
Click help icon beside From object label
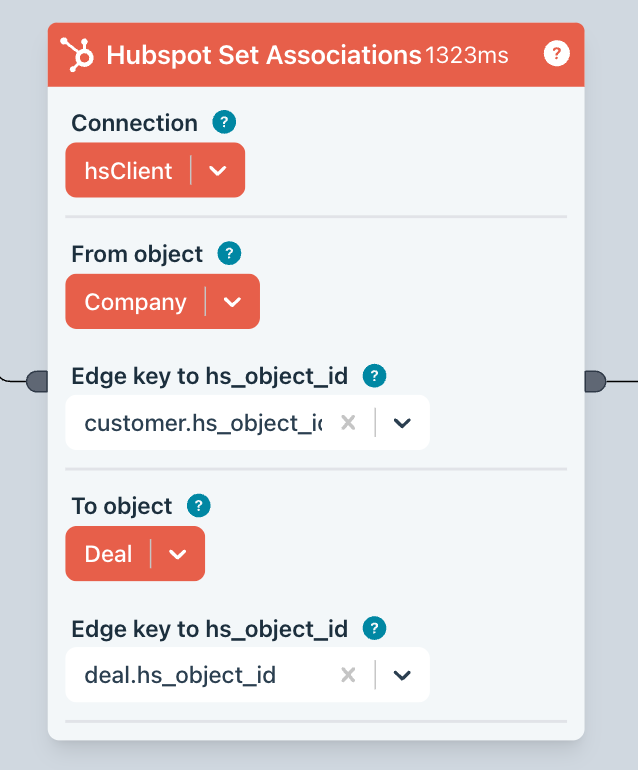(x=229, y=254)
